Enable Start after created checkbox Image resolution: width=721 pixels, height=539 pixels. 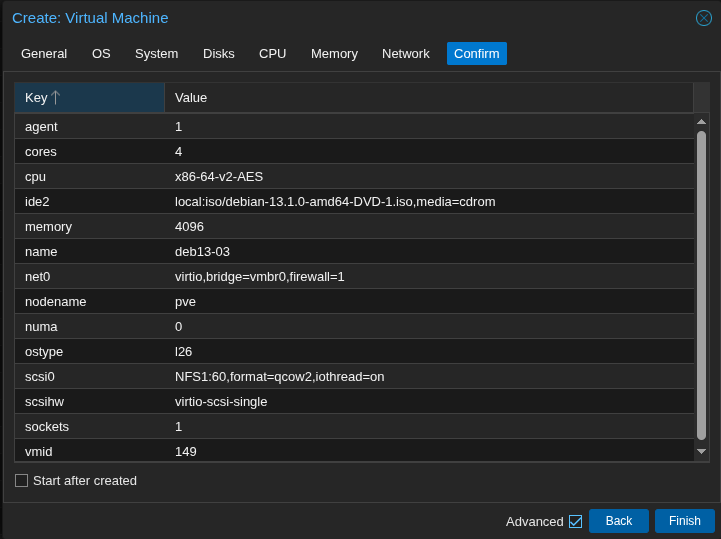[21, 480]
